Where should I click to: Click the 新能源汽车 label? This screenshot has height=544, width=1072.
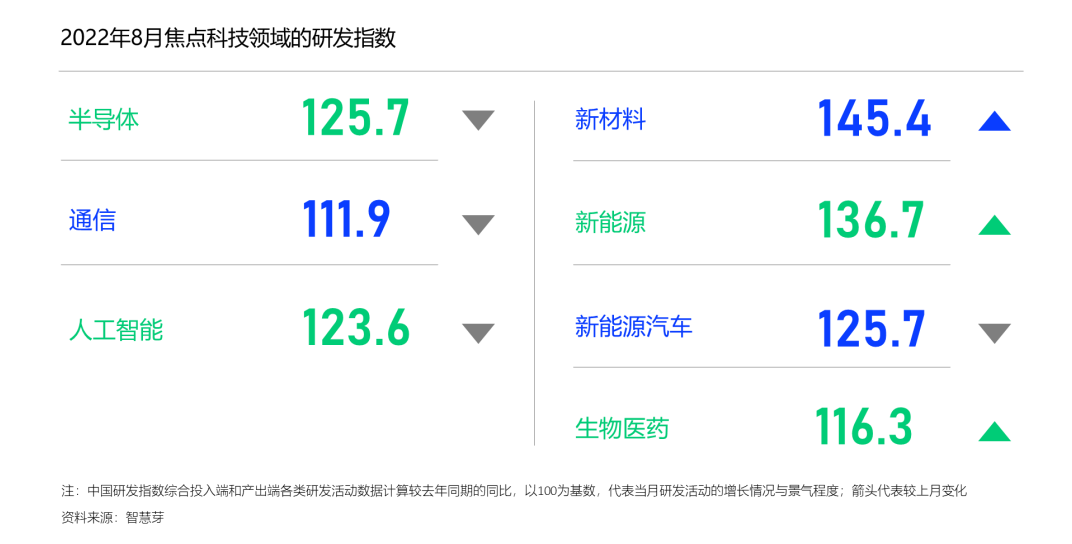633,327
